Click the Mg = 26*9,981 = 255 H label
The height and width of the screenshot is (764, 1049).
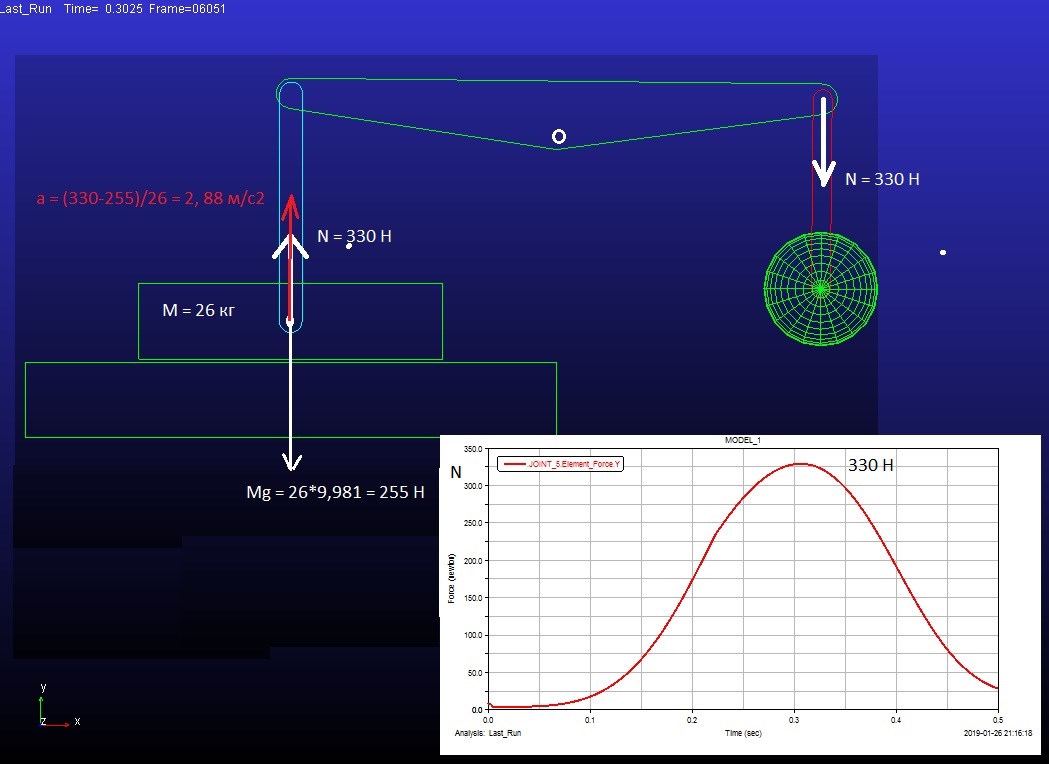coord(335,492)
